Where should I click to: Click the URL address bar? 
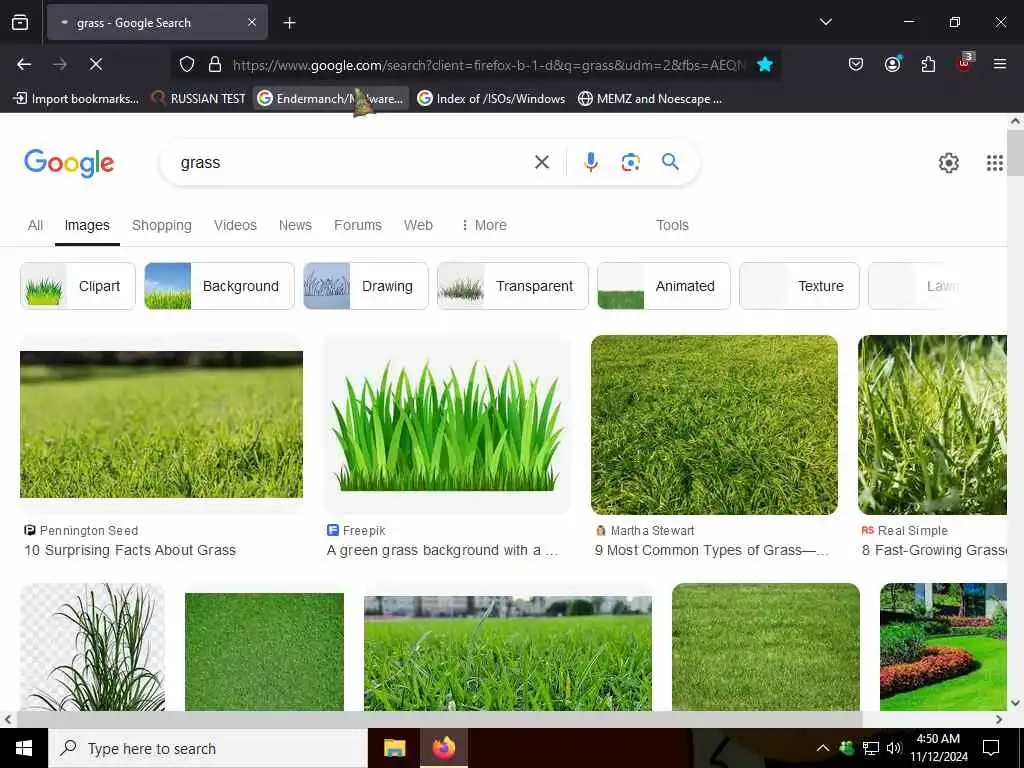click(x=487, y=65)
